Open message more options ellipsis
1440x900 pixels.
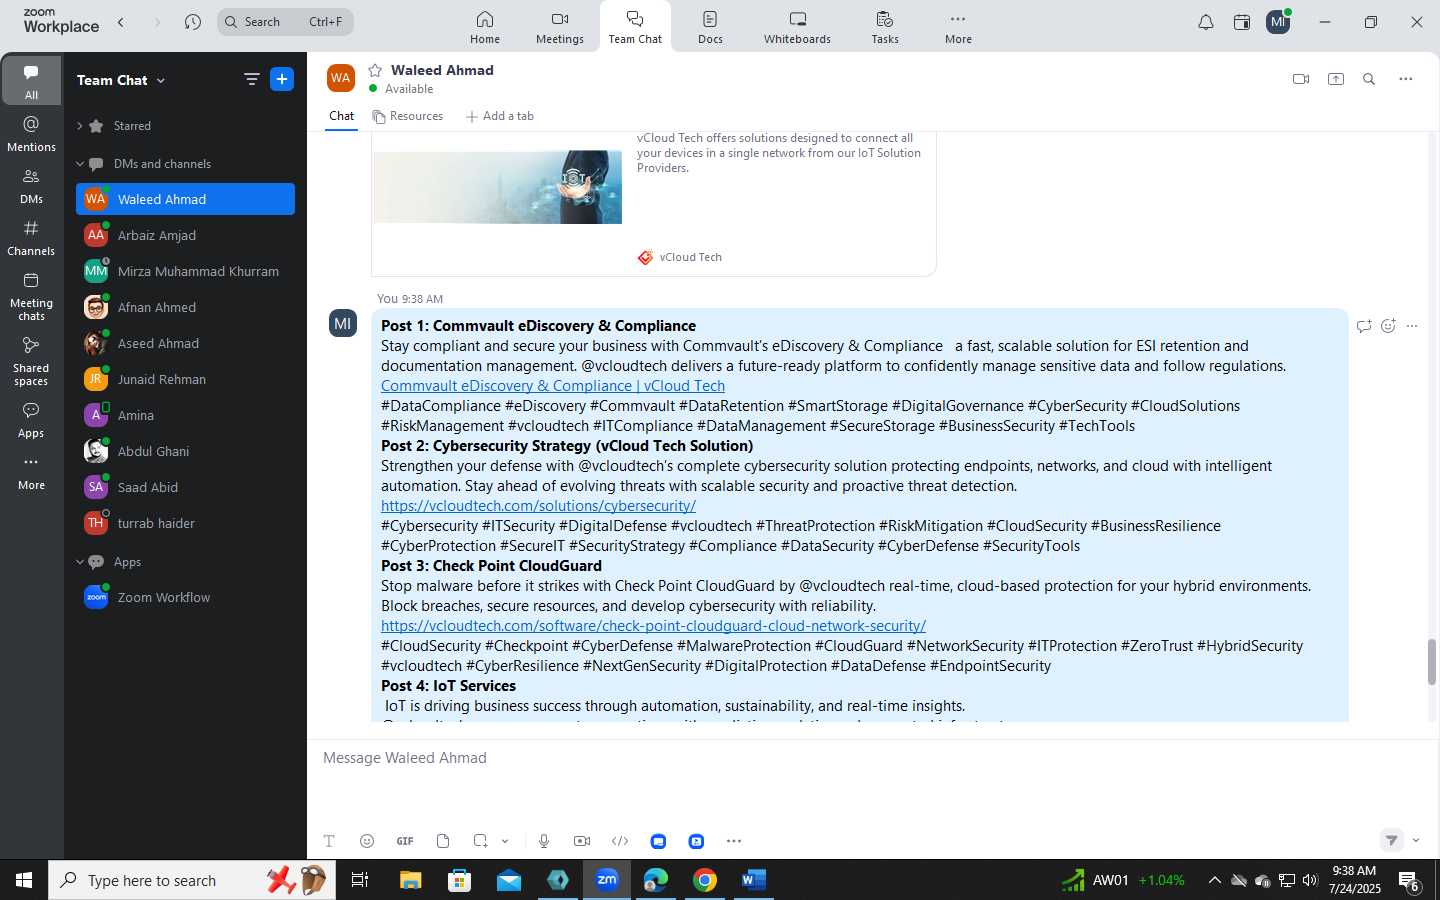[x=1412, y=326]
